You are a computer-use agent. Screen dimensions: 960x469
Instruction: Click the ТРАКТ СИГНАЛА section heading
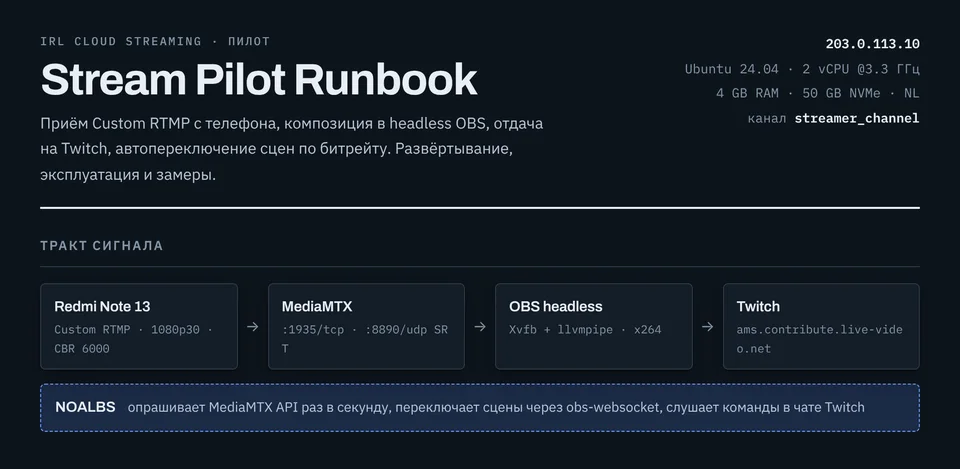(102, 246)
